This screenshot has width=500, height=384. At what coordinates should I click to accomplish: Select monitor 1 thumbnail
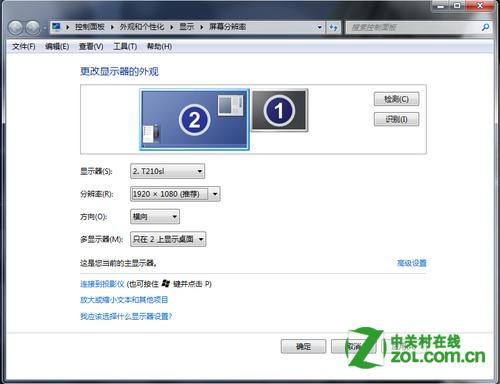[279, 110]
